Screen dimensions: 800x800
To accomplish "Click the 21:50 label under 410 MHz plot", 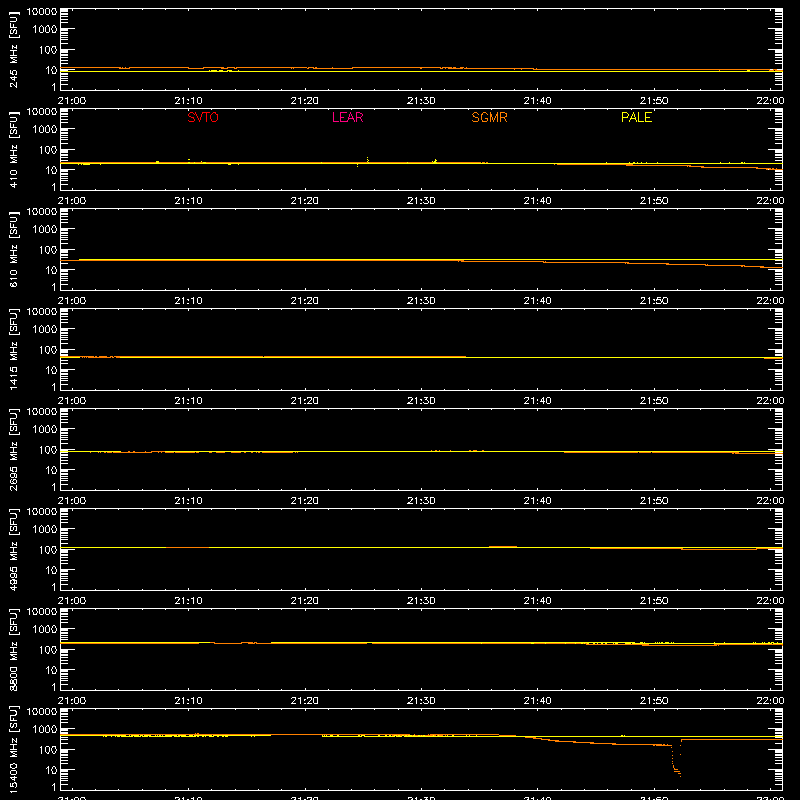I will click(654, 201).
